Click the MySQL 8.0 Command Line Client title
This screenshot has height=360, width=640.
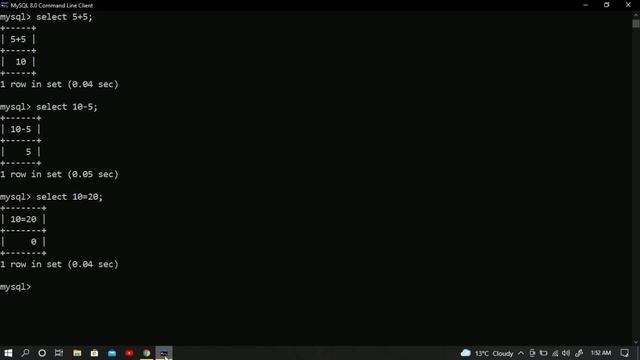52,5
